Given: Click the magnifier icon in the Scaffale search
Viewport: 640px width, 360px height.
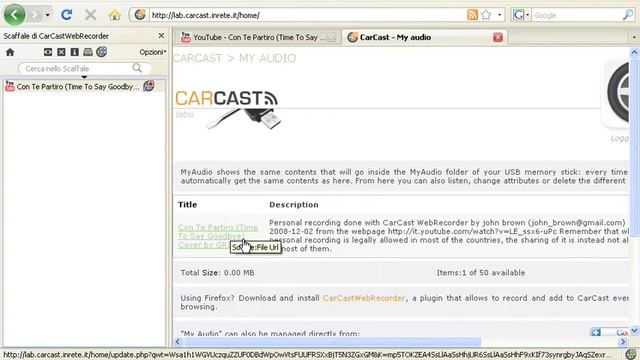Looking at the screenshot, I should click(137, 68).
